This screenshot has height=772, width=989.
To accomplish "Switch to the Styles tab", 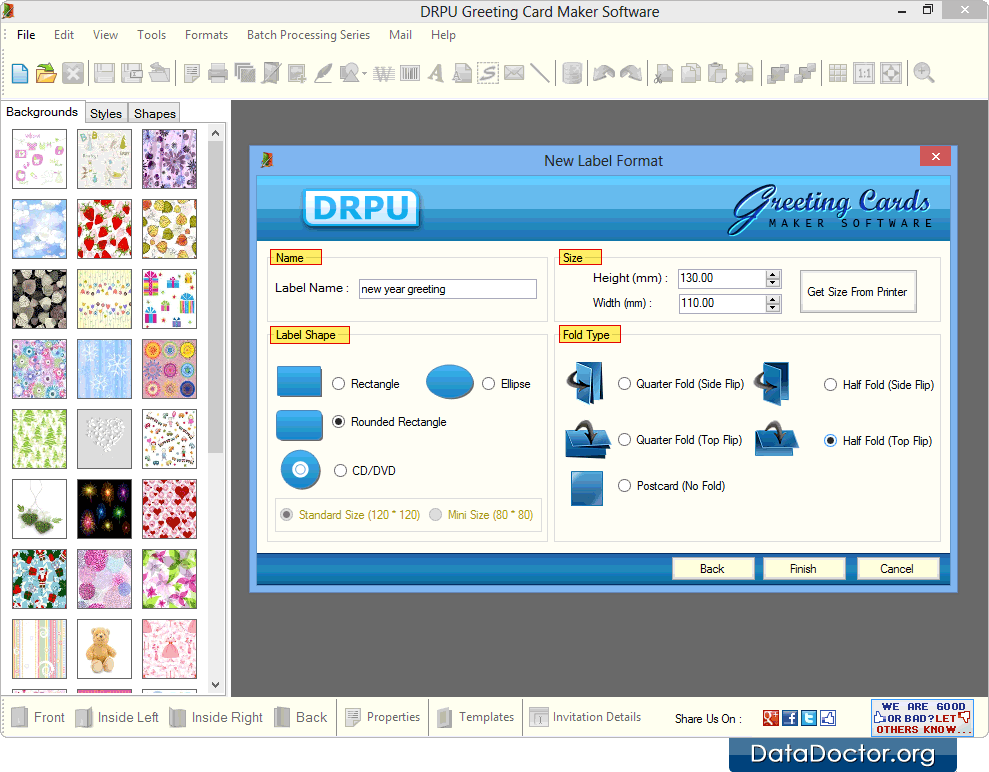I will tap(105, 114).
